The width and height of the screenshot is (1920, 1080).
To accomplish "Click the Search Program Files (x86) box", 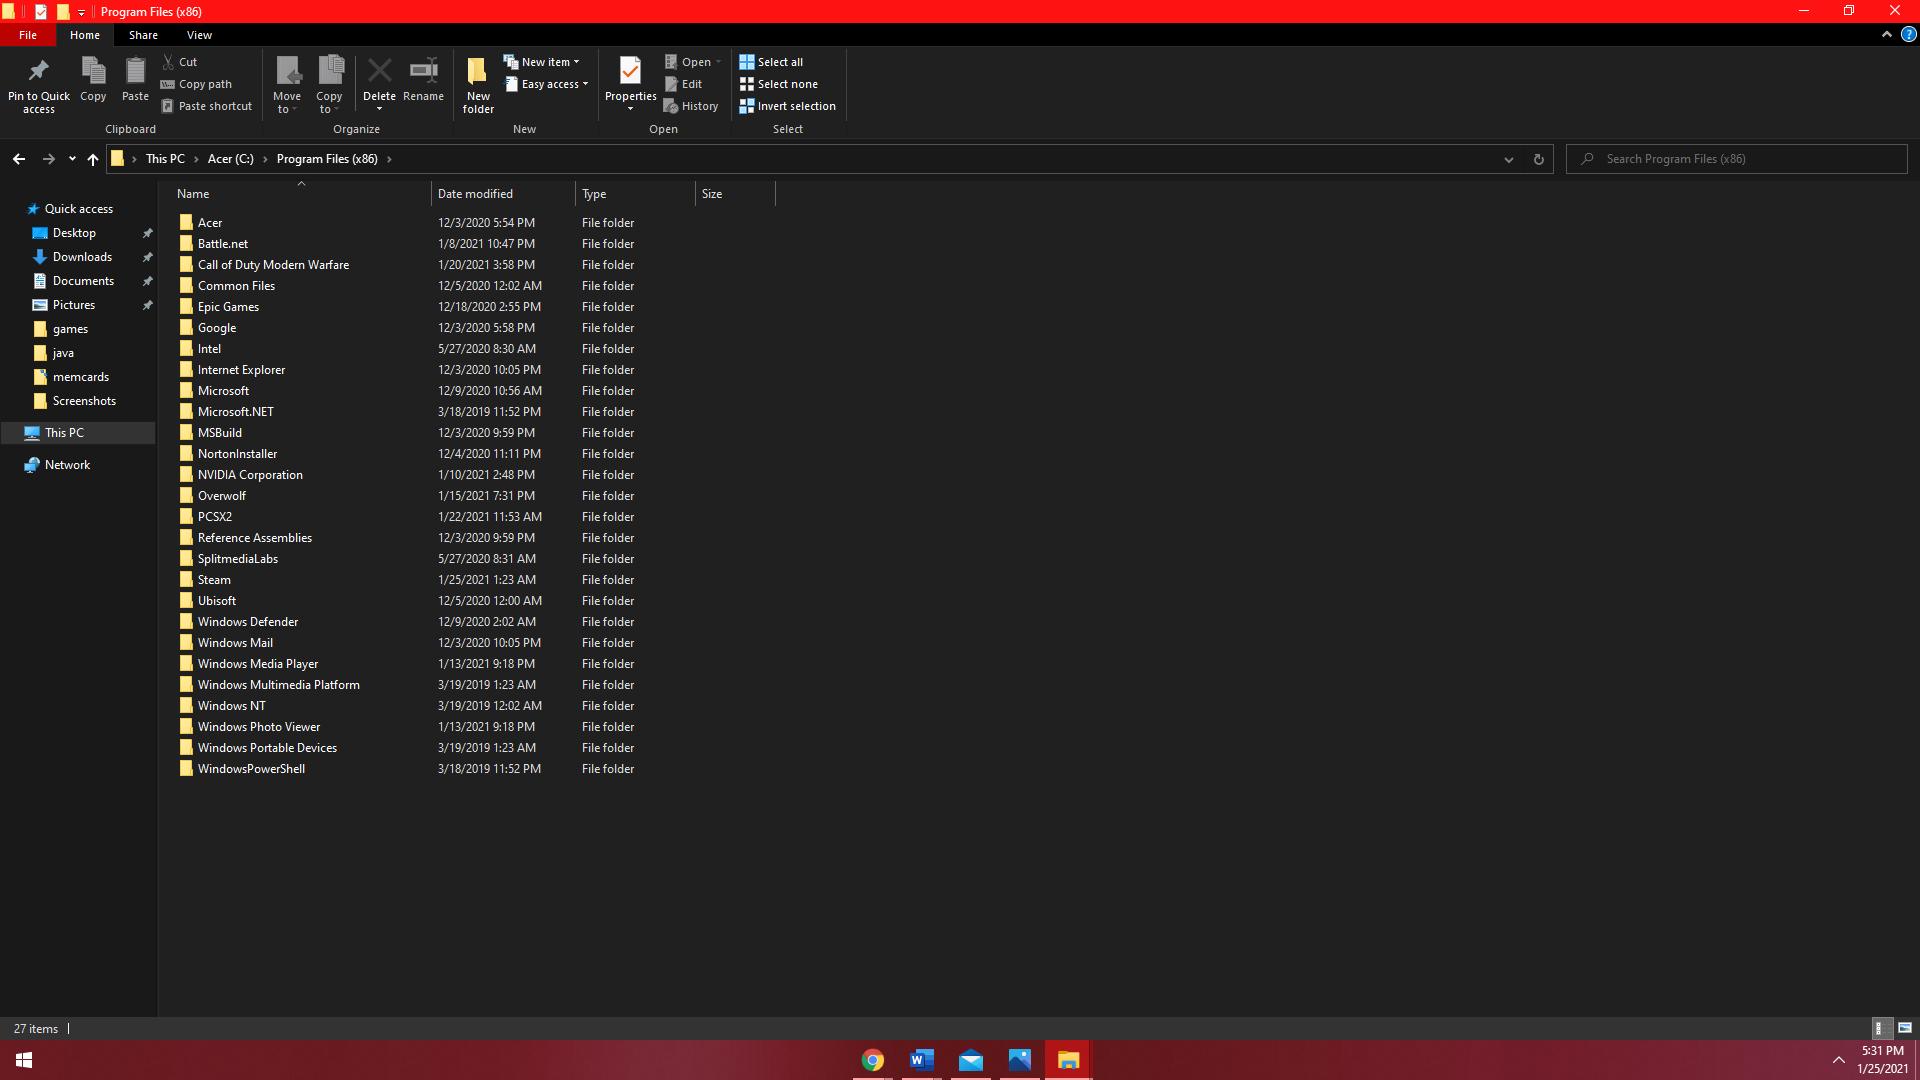I will click(1738, 159).
